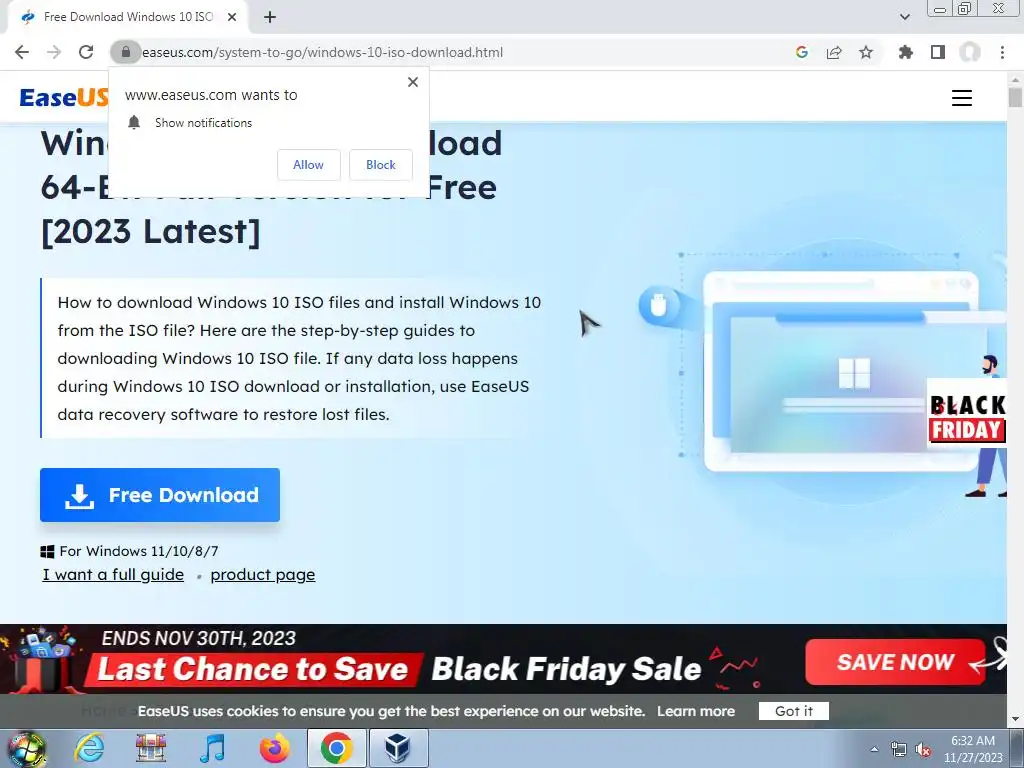Screen dimensions: 1024x768
Task: Click the EaseUS logo
Action: point(64,97)
